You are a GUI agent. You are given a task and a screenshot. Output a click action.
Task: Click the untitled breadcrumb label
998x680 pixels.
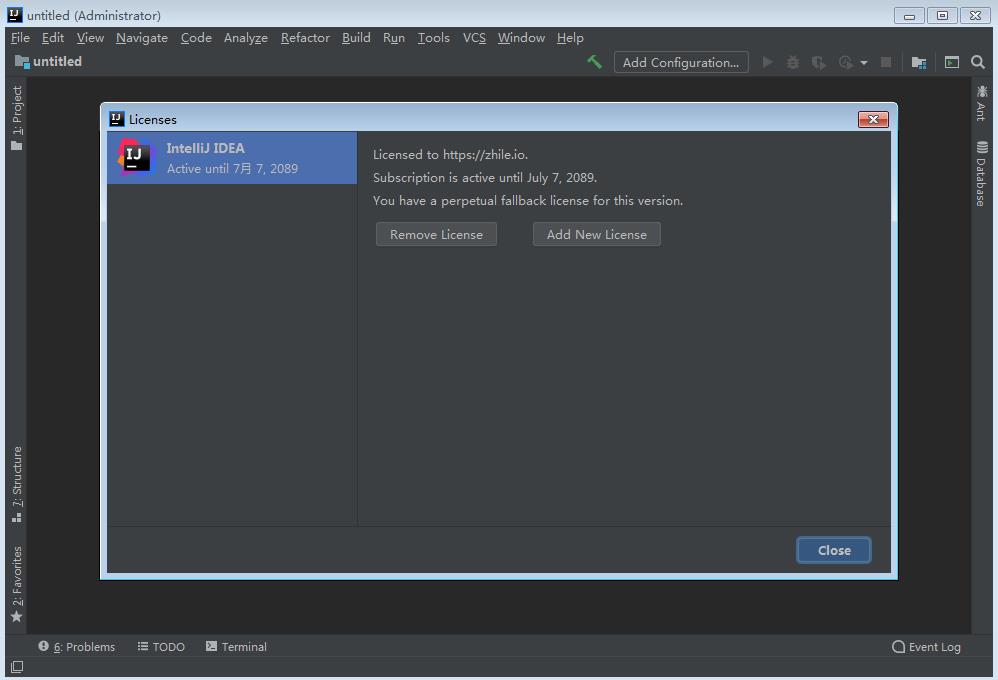(57, 62)
